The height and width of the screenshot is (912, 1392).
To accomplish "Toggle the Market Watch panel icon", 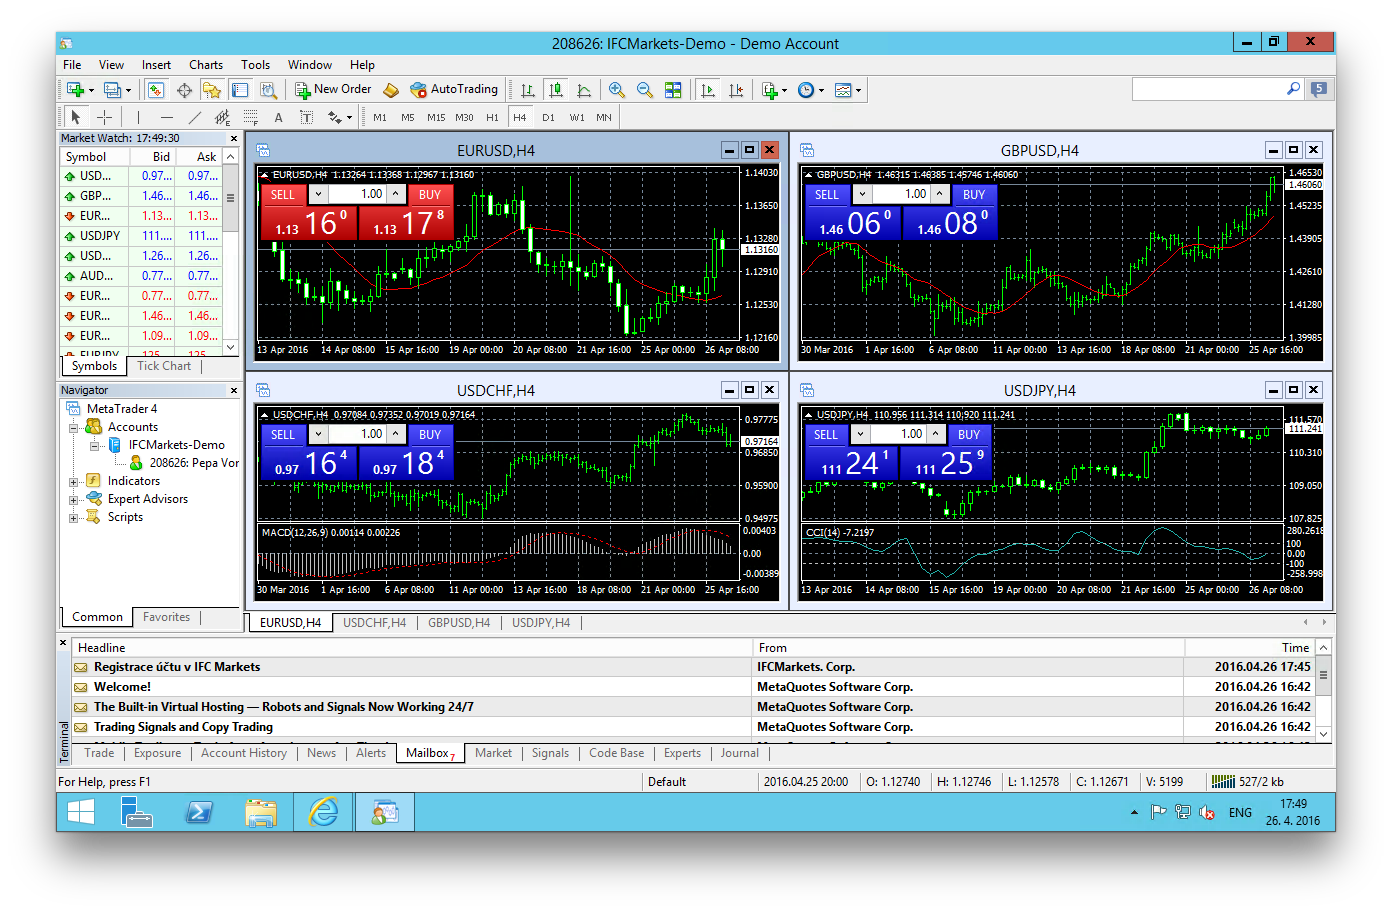I will (x=156, y=90).
